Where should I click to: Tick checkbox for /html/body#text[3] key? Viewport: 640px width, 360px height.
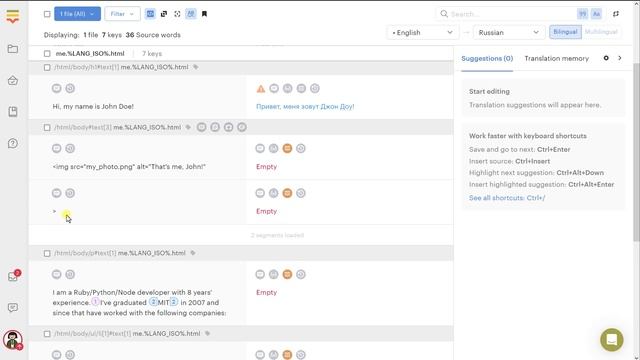coord(47,127)
